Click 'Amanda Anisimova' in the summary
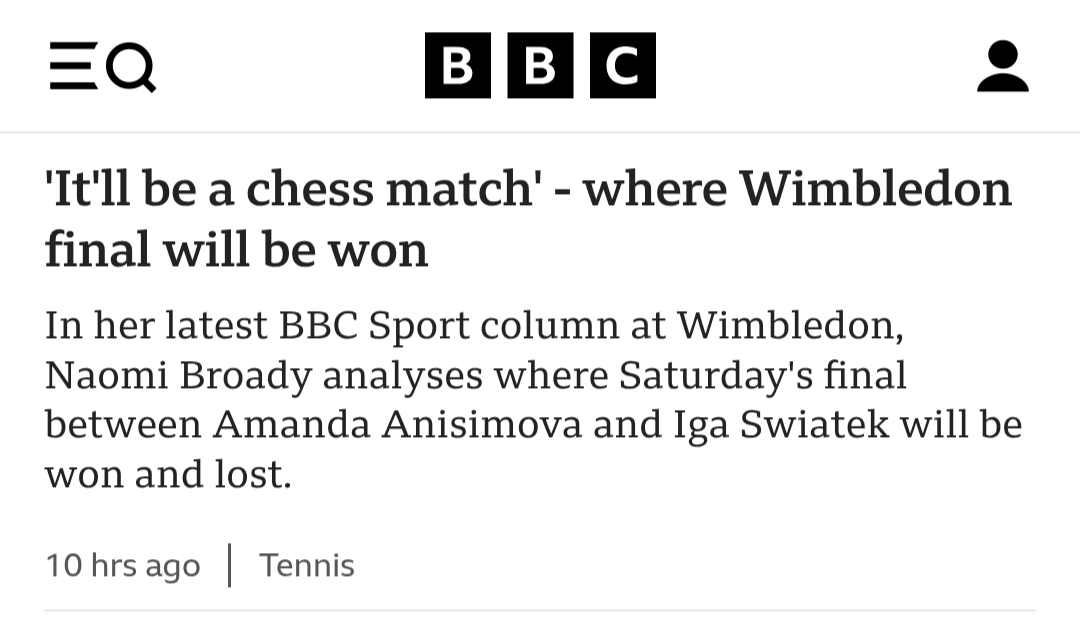The image size is (1080, 630). click(x=397, y=424)
